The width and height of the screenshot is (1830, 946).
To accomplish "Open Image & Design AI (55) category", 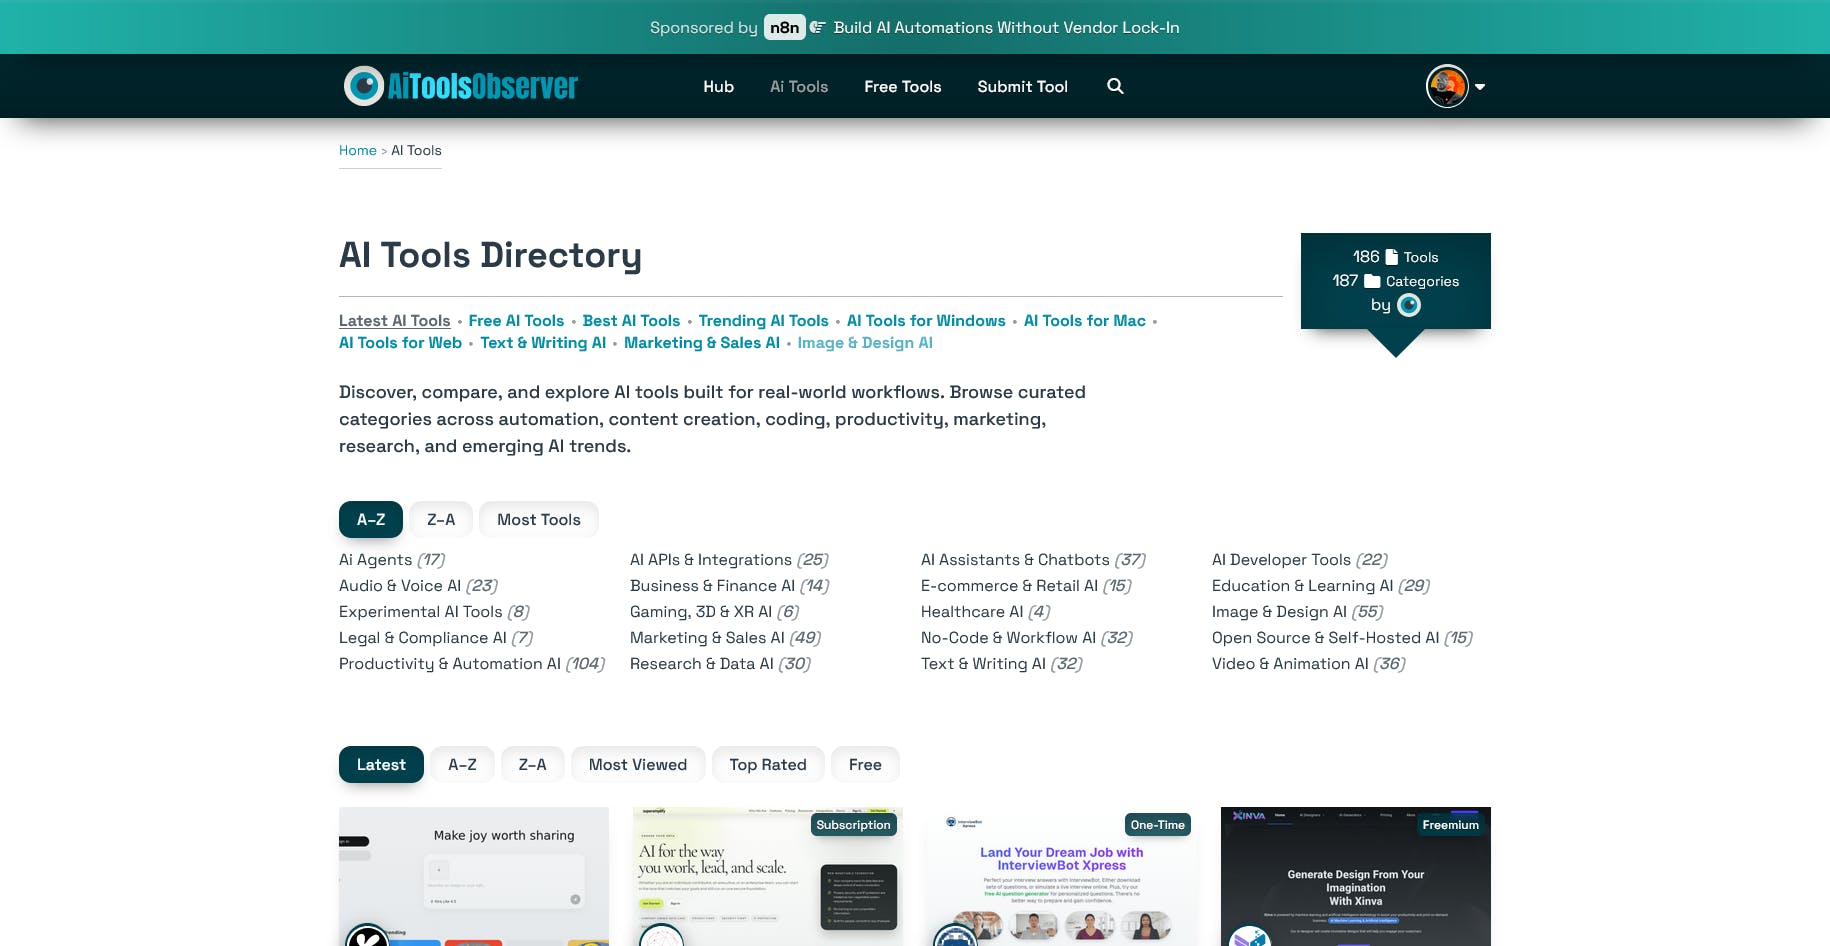I will click(1297, 612).
